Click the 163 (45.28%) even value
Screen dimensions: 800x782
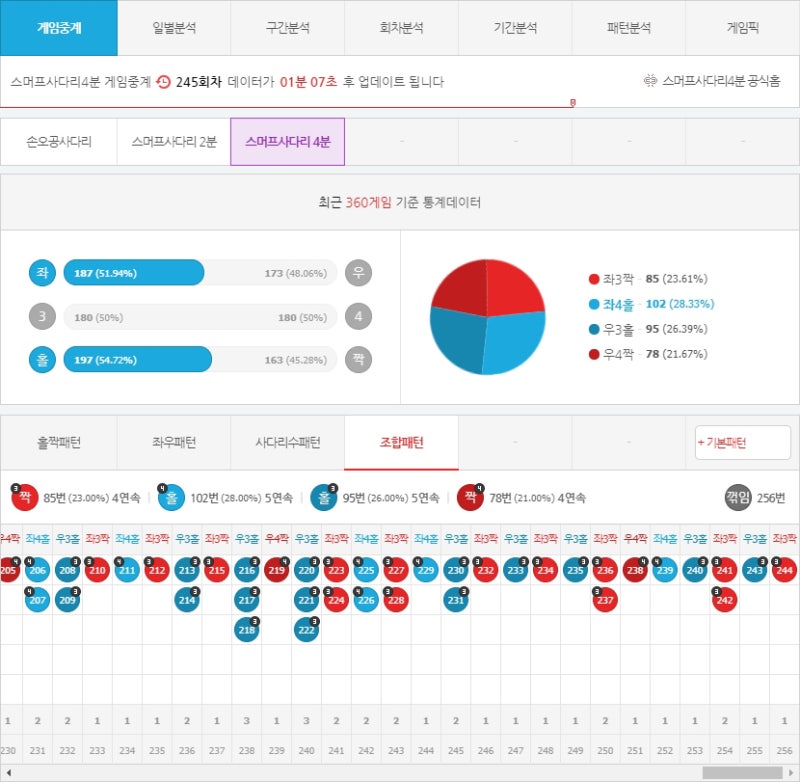click(295, 360)
